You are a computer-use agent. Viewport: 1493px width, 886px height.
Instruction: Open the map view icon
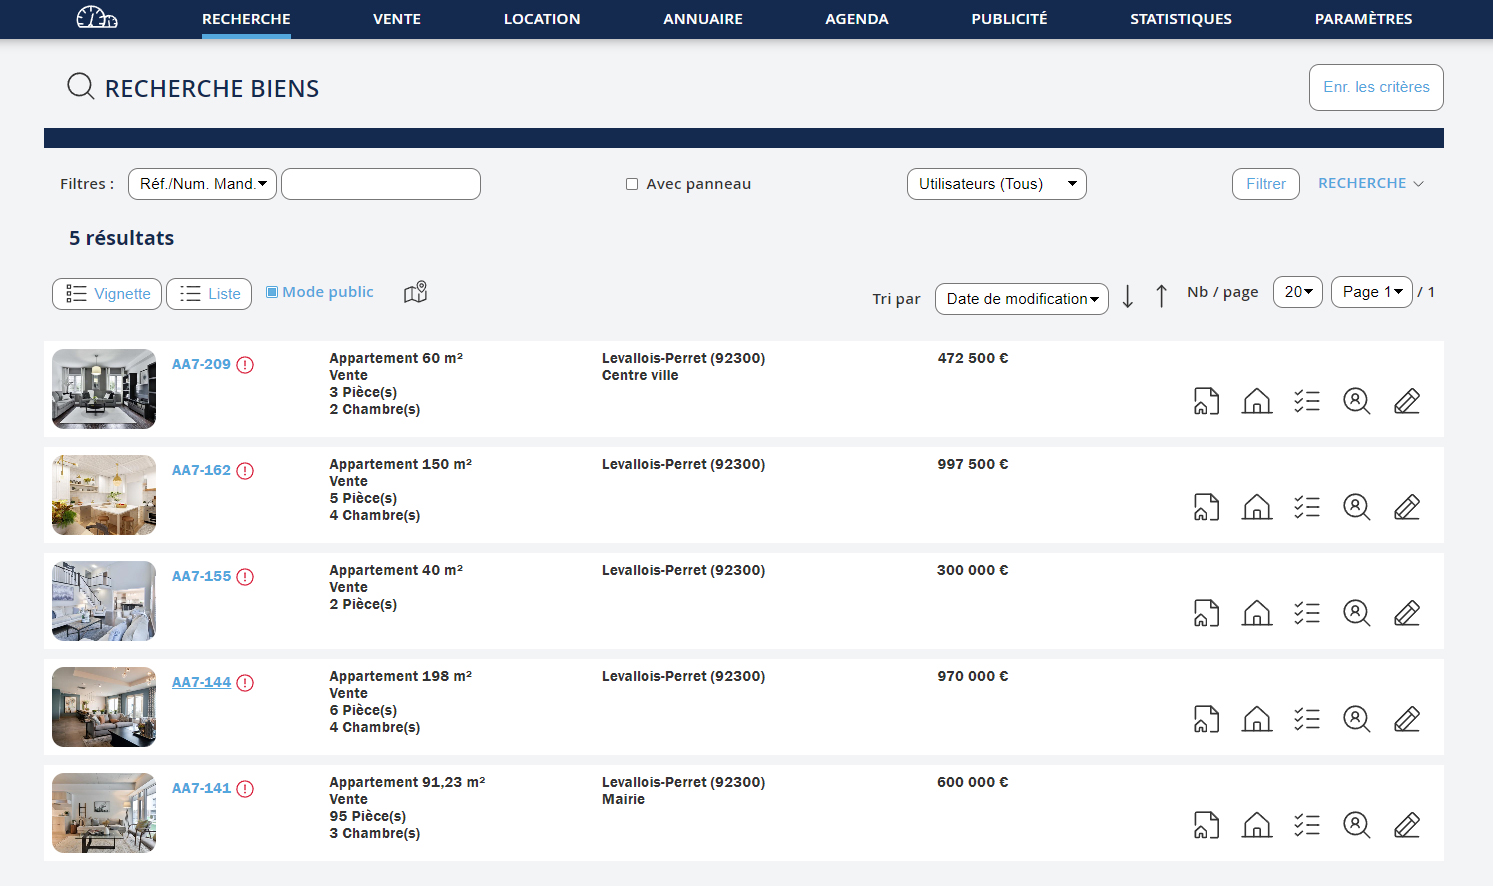[415, 292]
